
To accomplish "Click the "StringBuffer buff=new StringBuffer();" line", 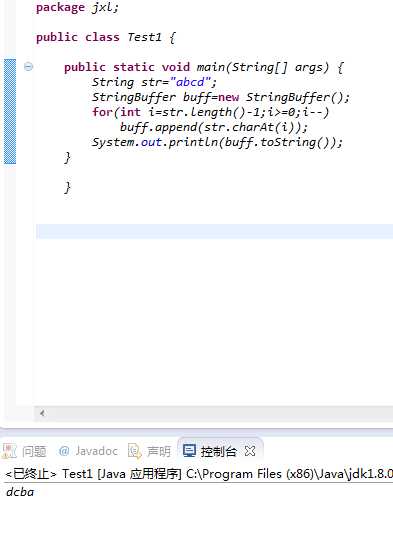I will point(221,97).
